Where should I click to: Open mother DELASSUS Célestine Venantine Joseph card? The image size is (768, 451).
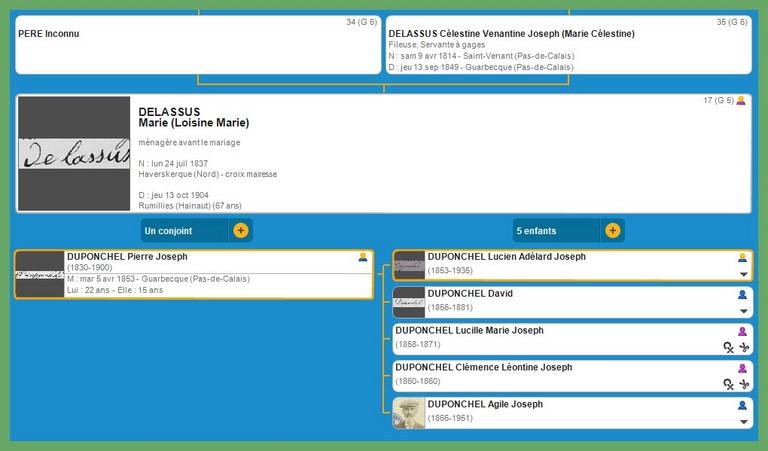point(567,45)
